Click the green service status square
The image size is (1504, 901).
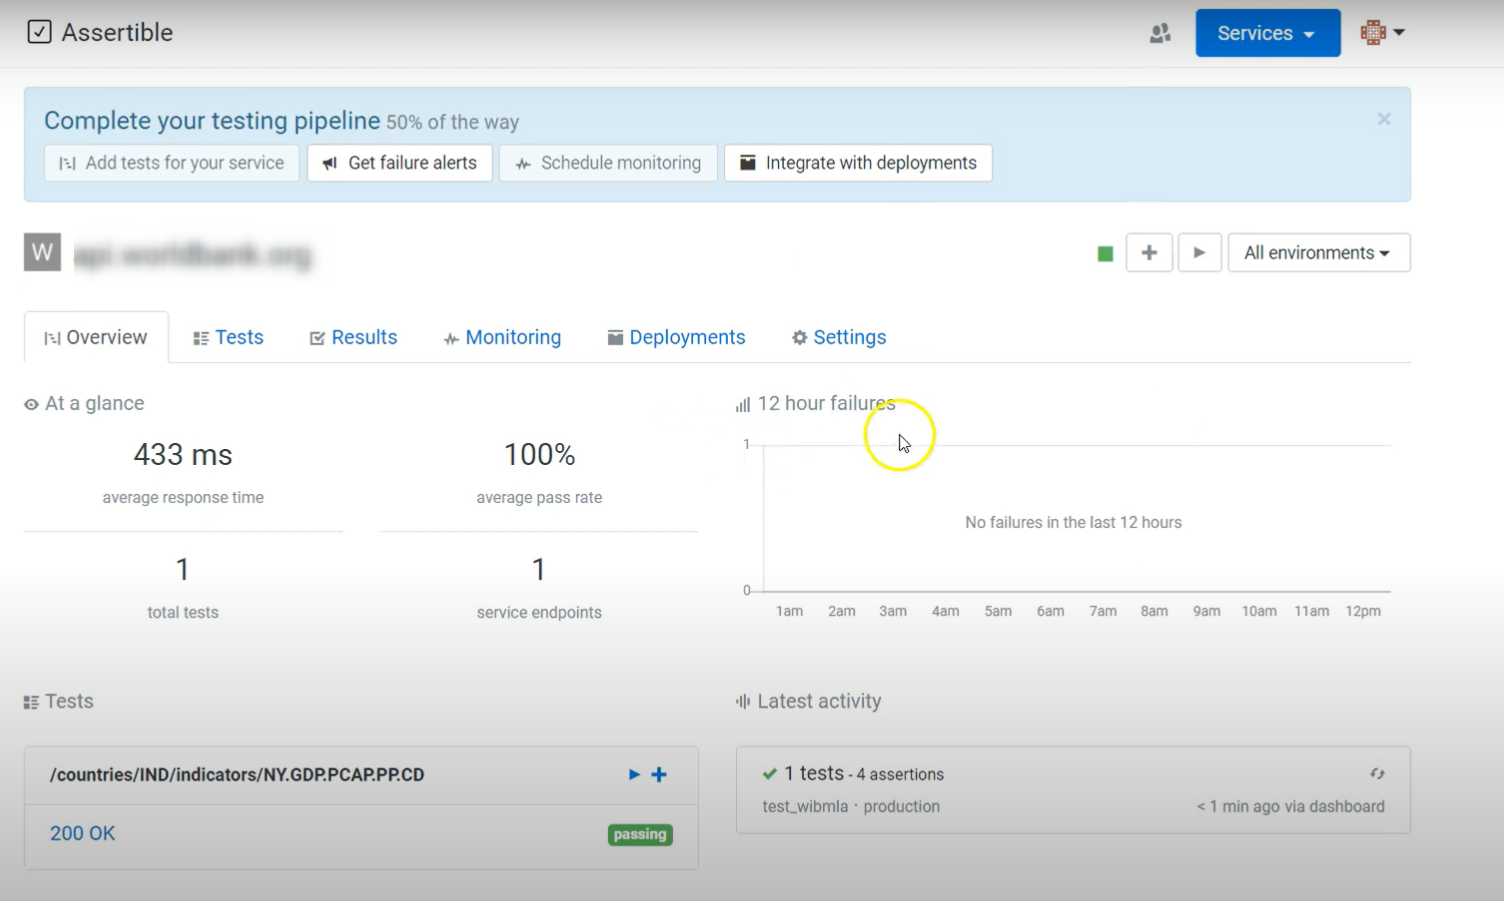click(1105, 254)
